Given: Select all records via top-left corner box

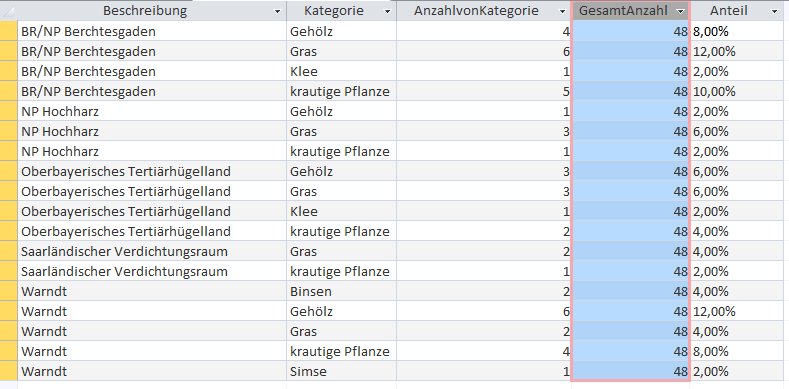Looking at the screenshot, I should (9, 11).
